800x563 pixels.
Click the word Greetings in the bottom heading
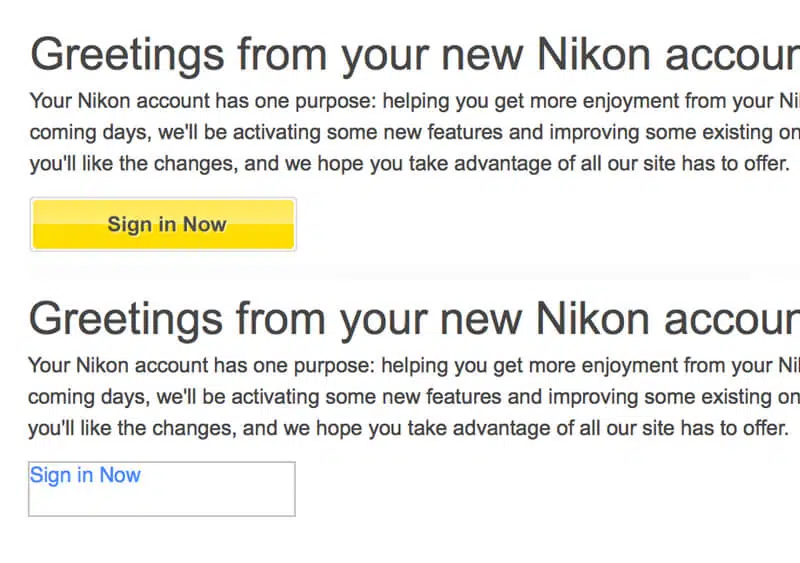pos(127,320)
